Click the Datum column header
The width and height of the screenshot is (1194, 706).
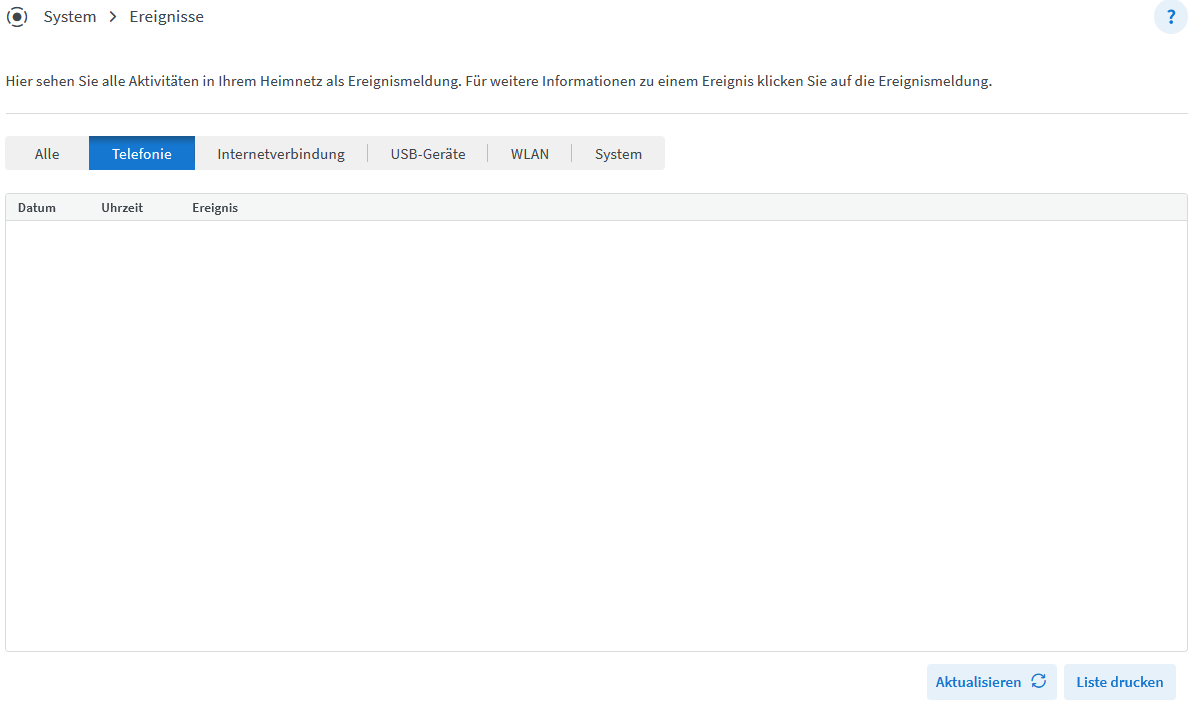[x=37, y=208]
